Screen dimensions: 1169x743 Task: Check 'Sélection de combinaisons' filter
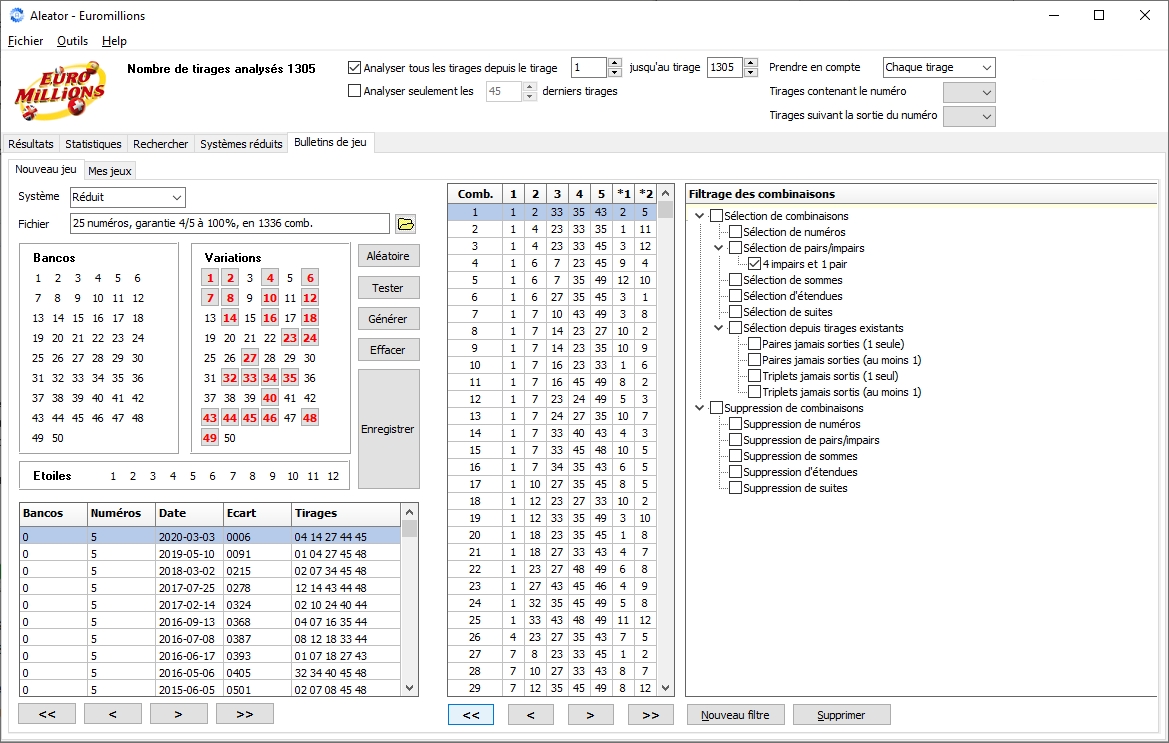pos(716,216)
